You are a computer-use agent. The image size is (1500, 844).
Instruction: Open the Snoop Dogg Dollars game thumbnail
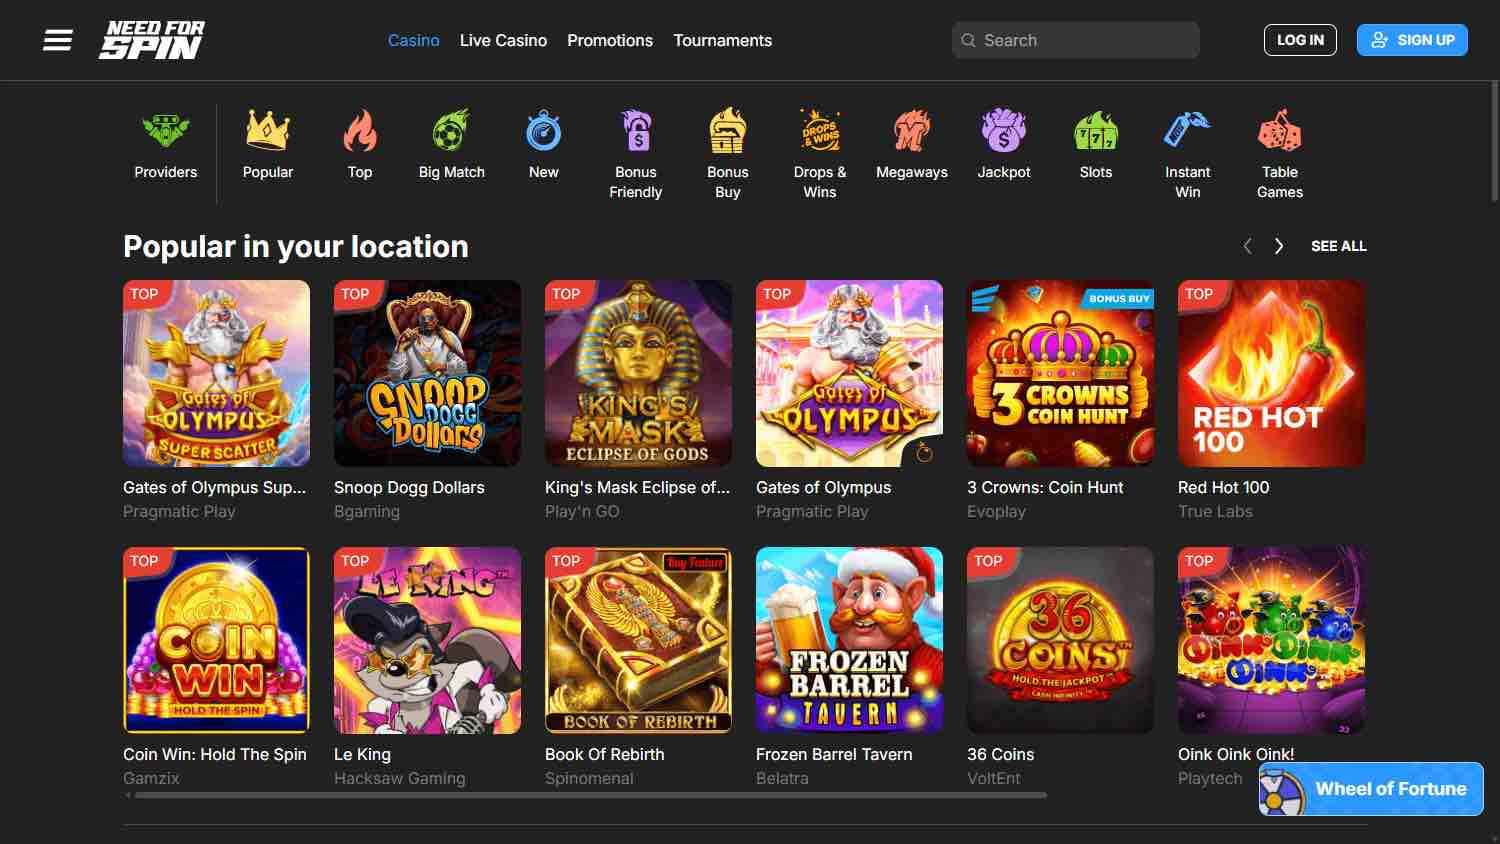(x=427, y=373)
